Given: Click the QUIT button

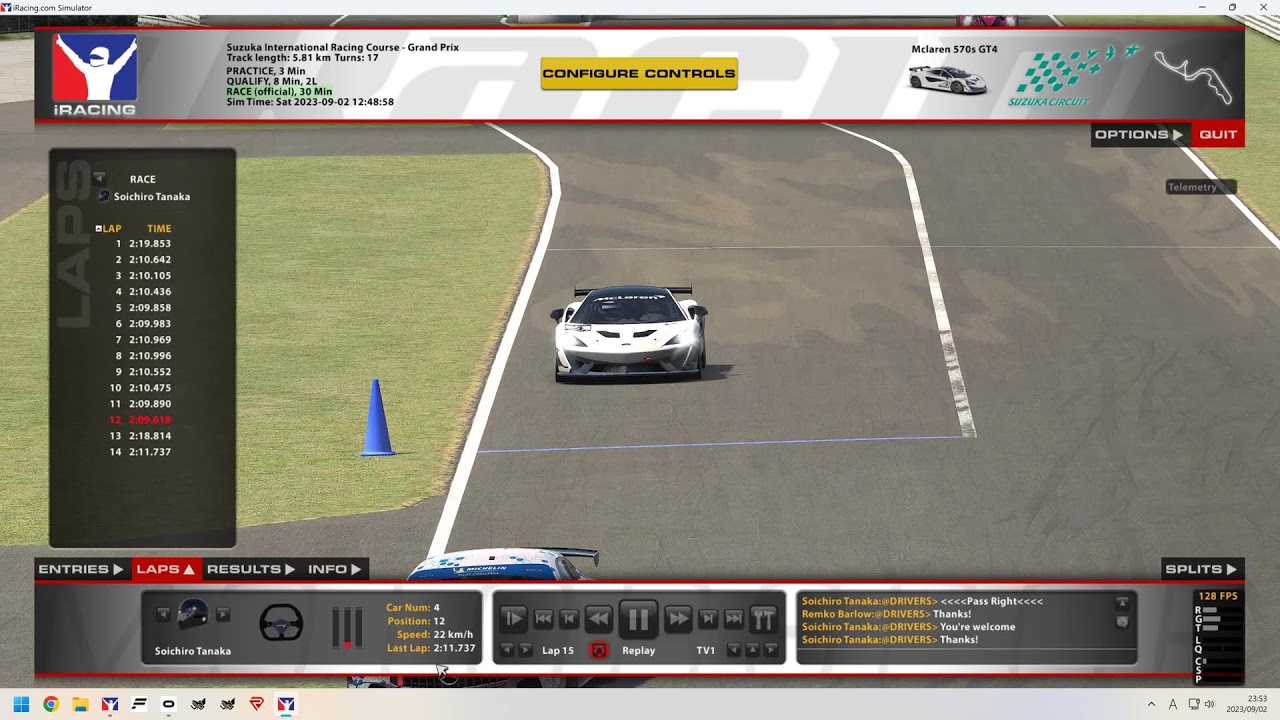Looking at the screenshot, I should 1218,134.
